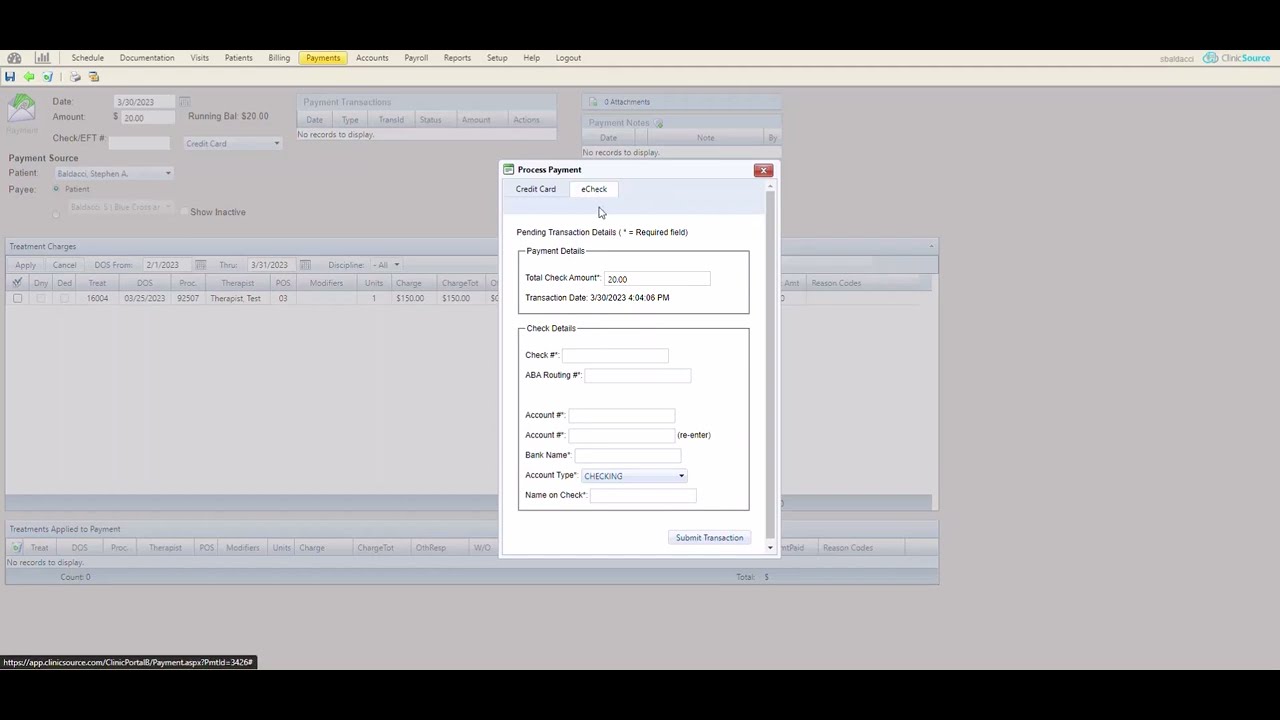Click the blue Save toolbar icon
This screenshot has width=1280, height=720.
click(x=10, y=77)
